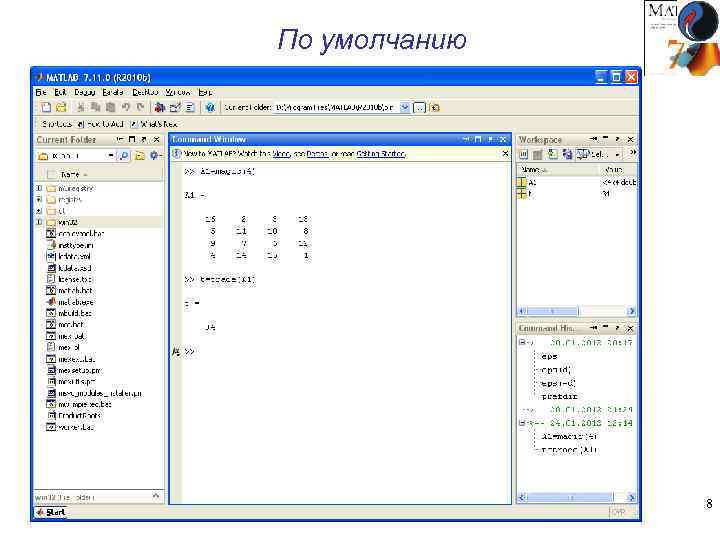
Task: Select the eps entry in Command History
Action: click(x=549, y=356)
